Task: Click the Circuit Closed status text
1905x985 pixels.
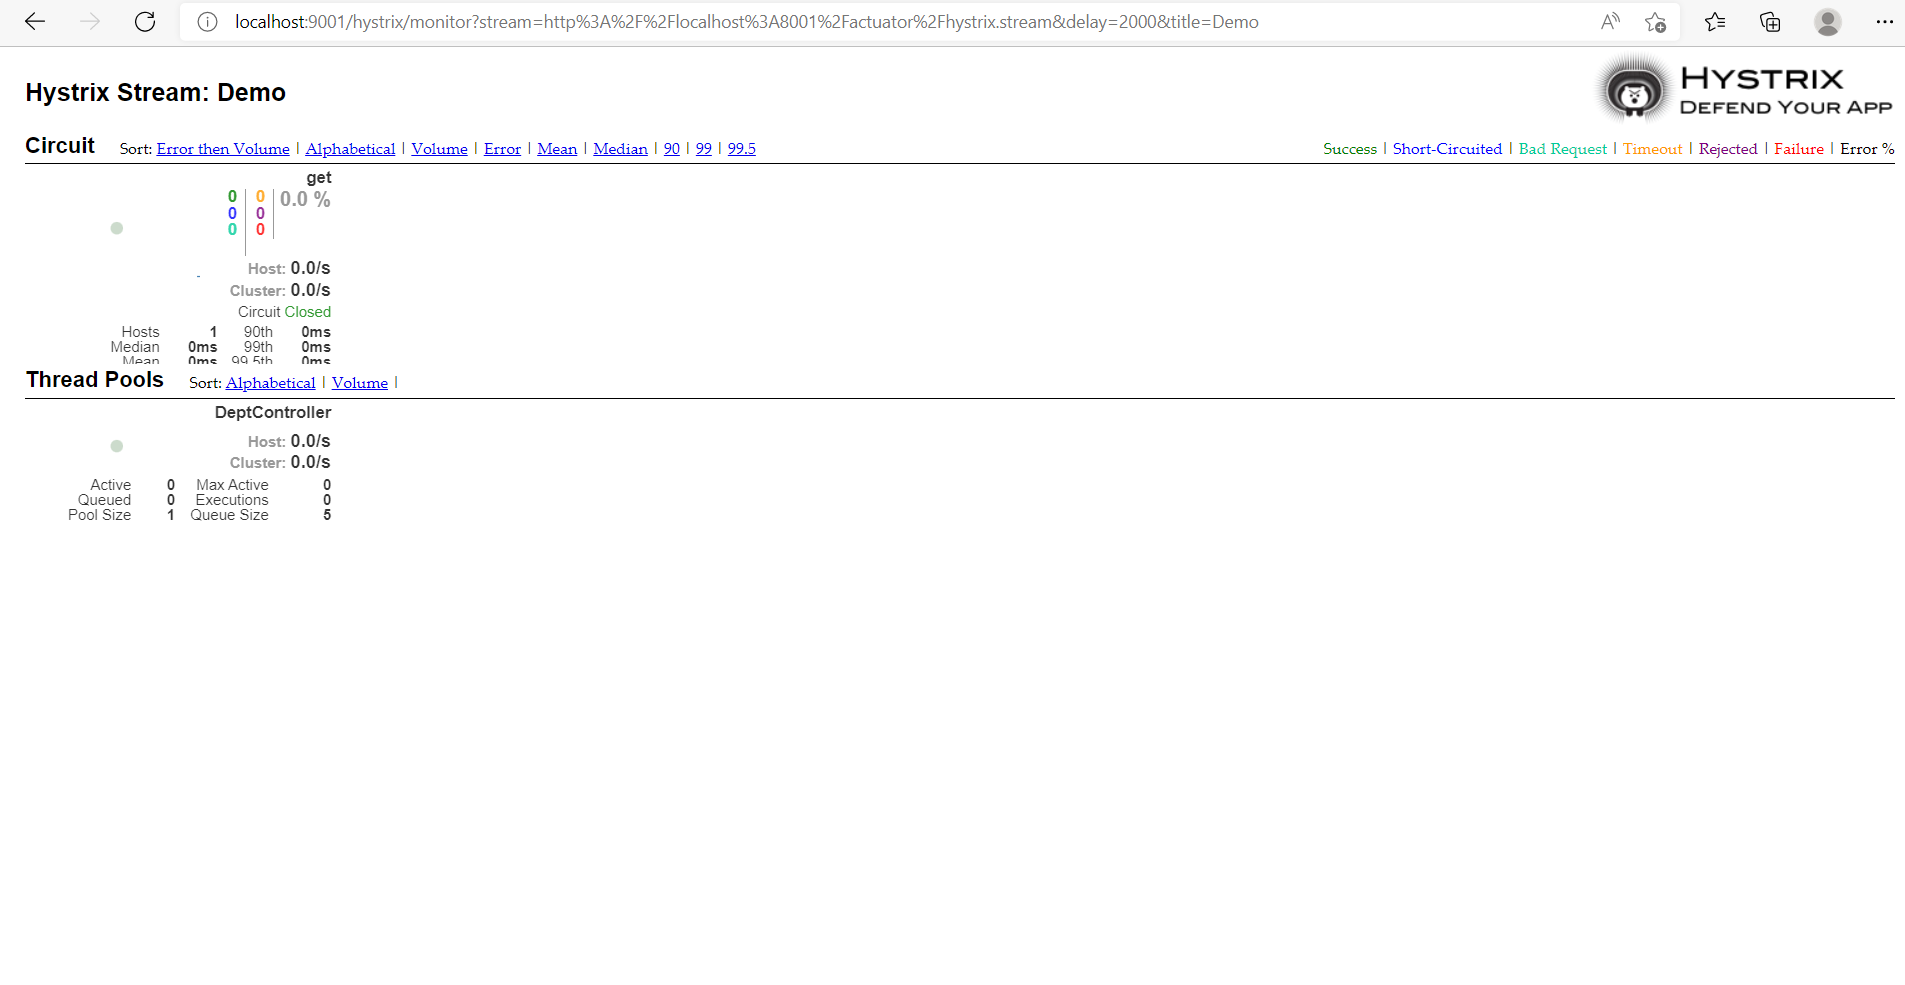Action: (284, 312)
